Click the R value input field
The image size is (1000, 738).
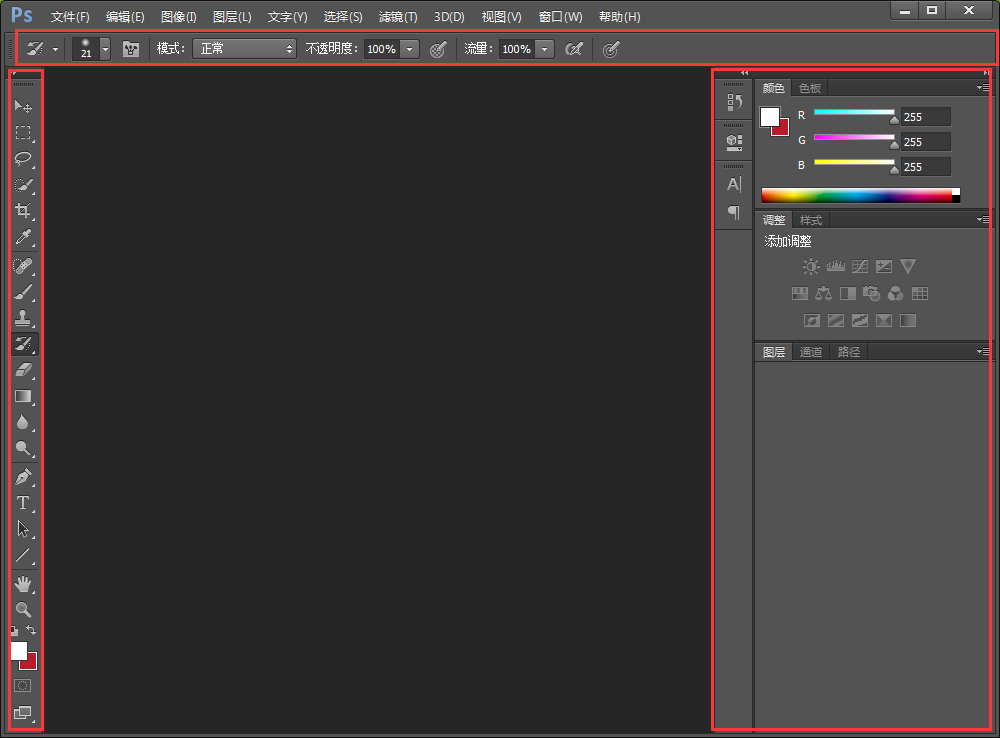pyautogui.click(x=925, y=116)
